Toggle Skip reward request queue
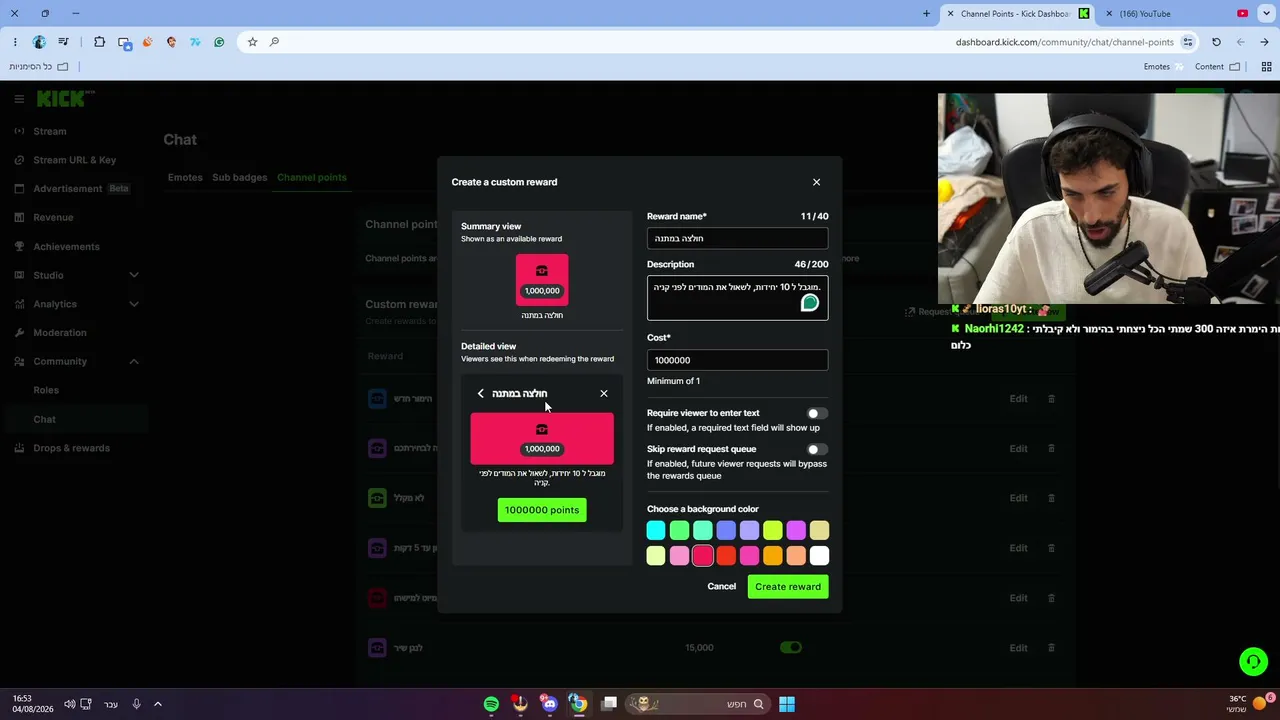The height and width of the screenshot is (720, 1280). click(x=818, y=449)
